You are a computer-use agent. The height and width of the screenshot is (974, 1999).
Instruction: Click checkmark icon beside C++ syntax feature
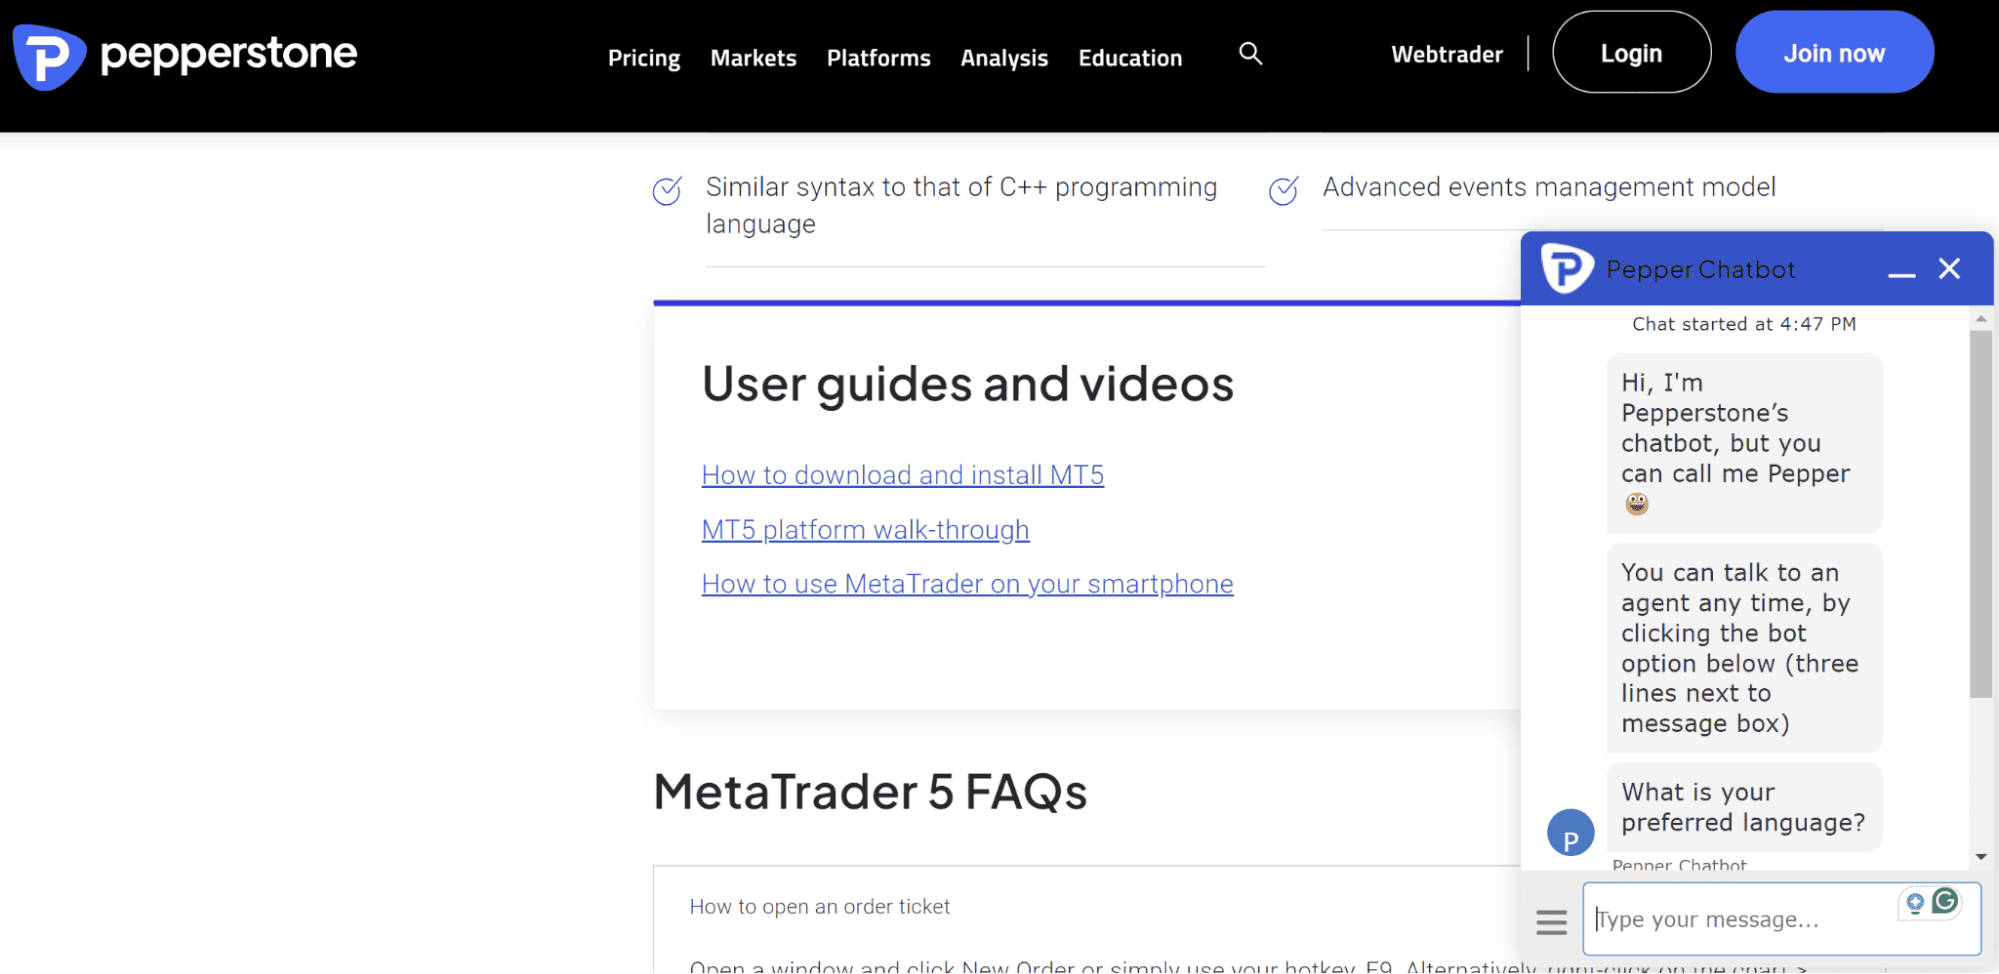(x=667, y=190)
